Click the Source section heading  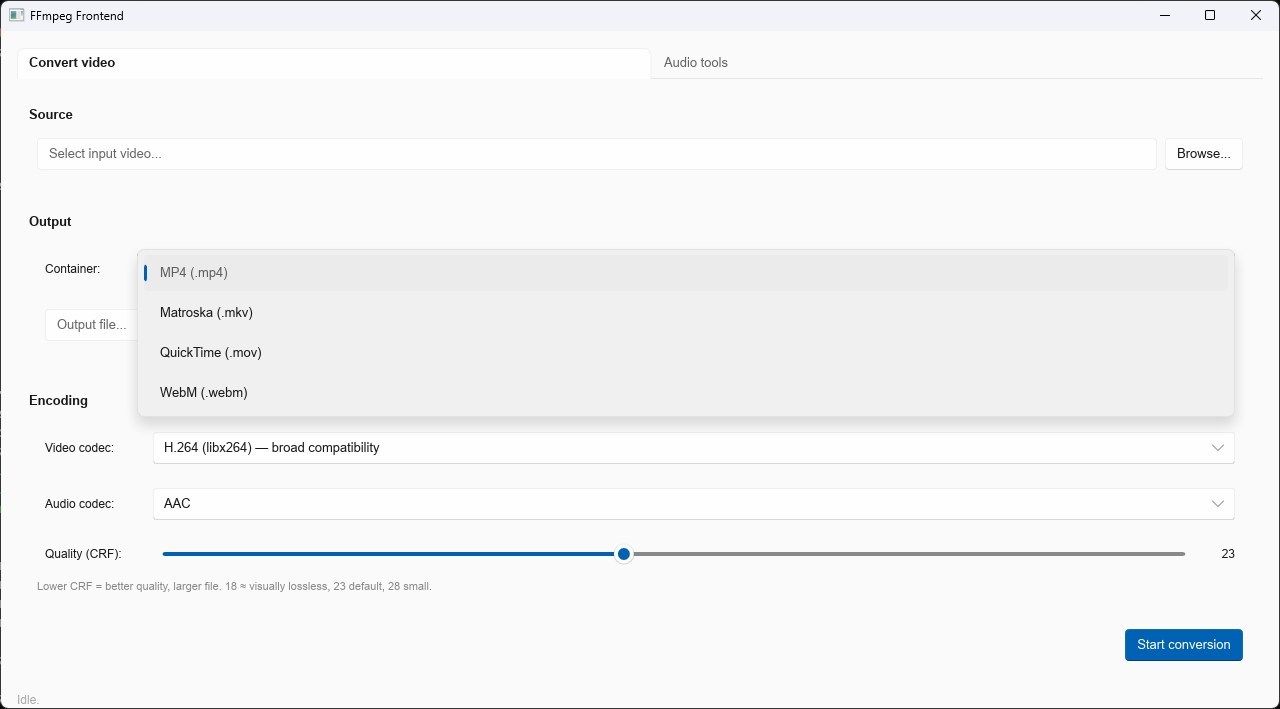(51, 115)
